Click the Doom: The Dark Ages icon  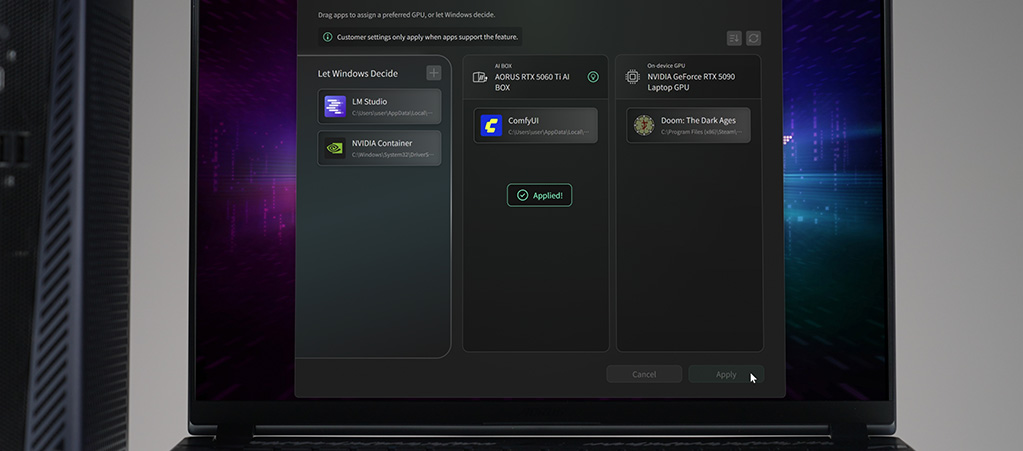point(644,125)
